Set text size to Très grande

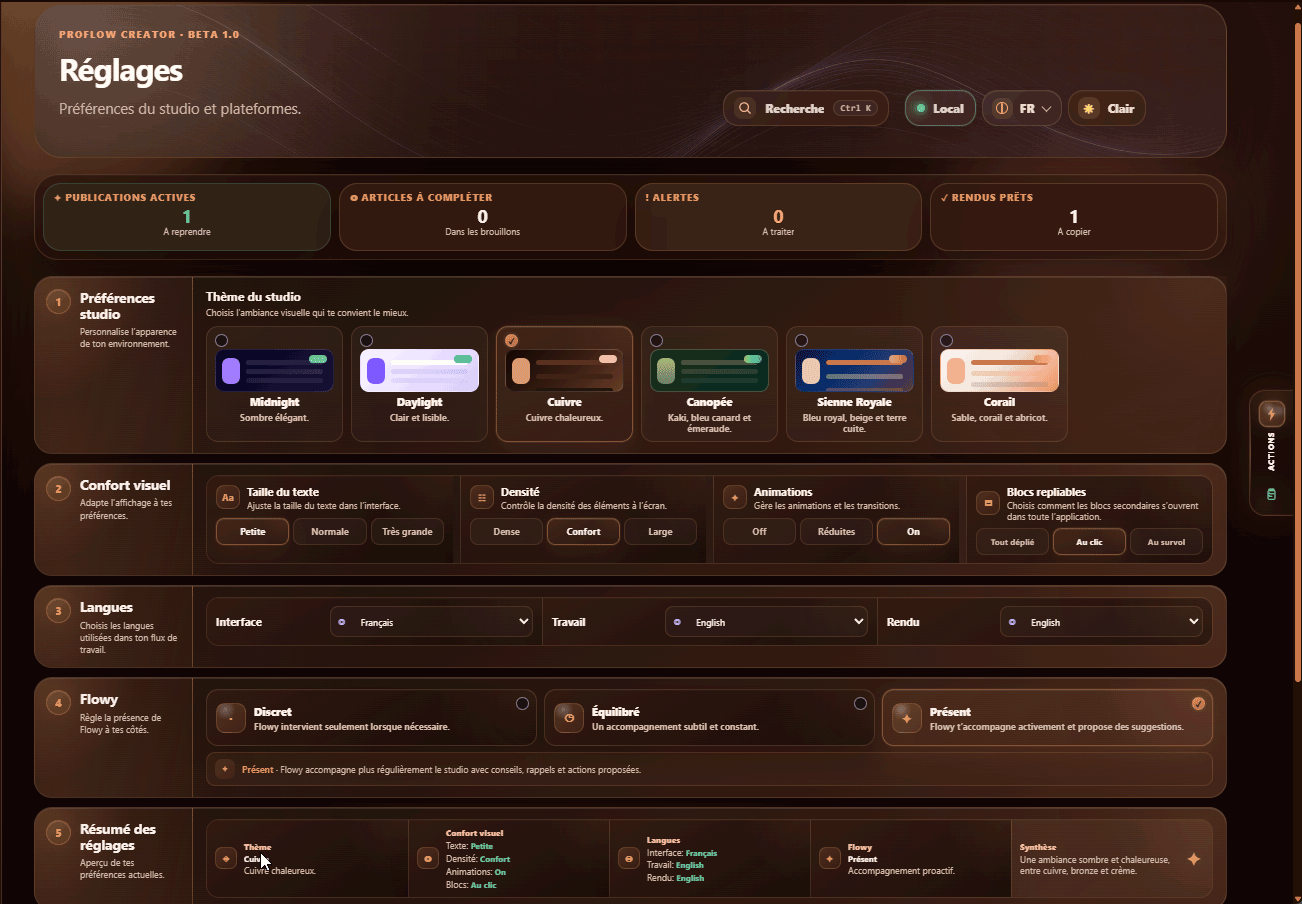coord(407,532)
